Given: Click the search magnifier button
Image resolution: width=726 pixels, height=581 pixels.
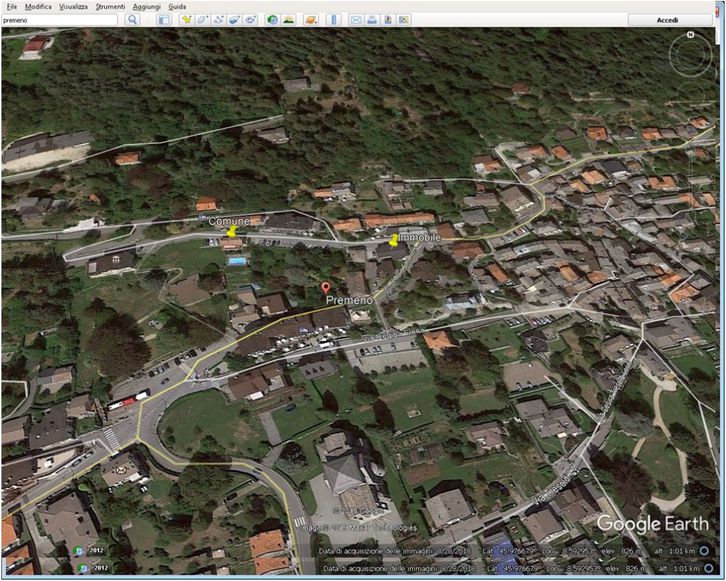Looking at the screenshot, I should [x=132, y=20].
